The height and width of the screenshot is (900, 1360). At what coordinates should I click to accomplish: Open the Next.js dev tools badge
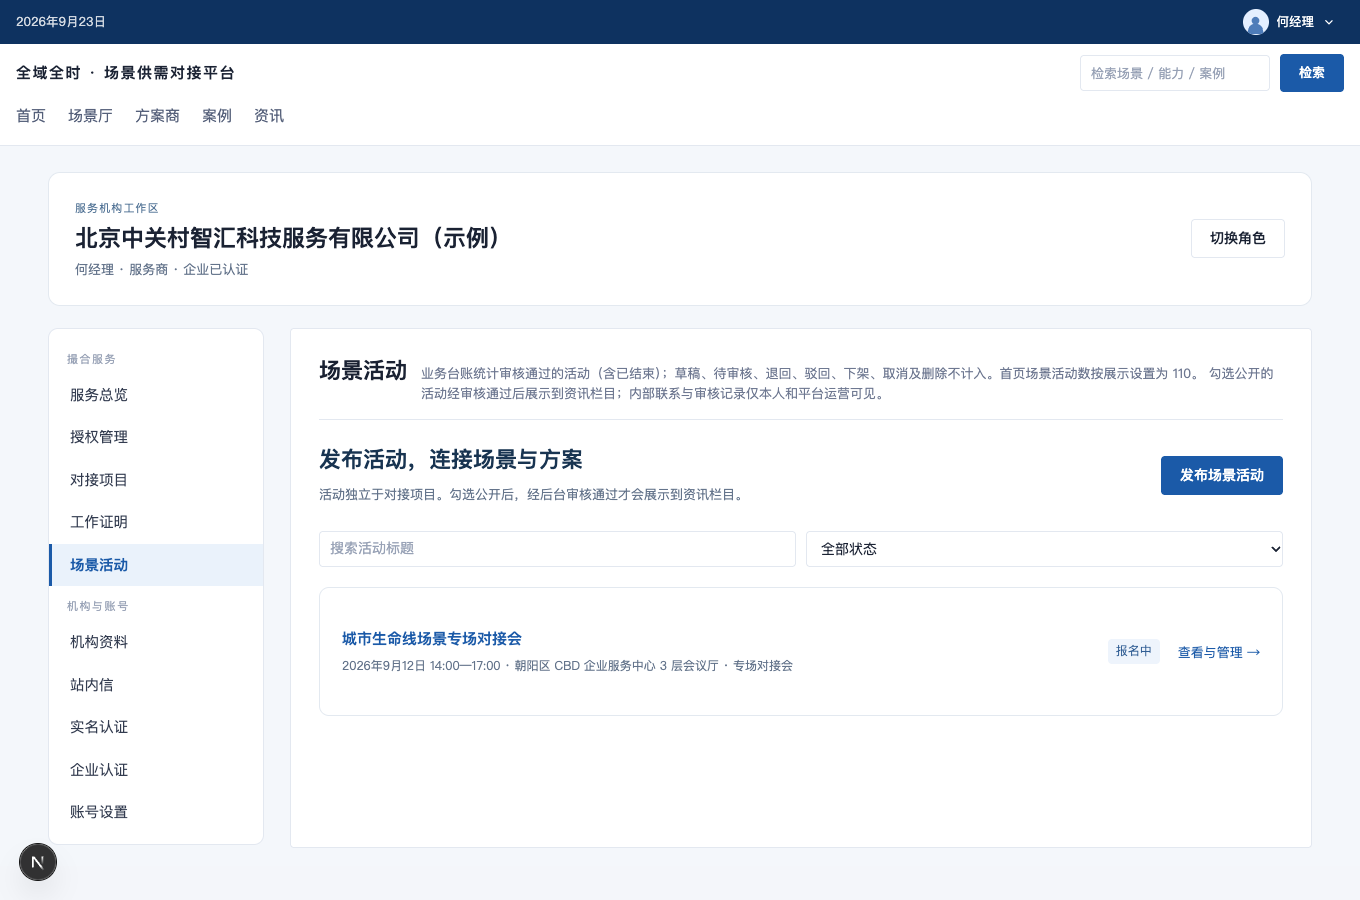38,862
